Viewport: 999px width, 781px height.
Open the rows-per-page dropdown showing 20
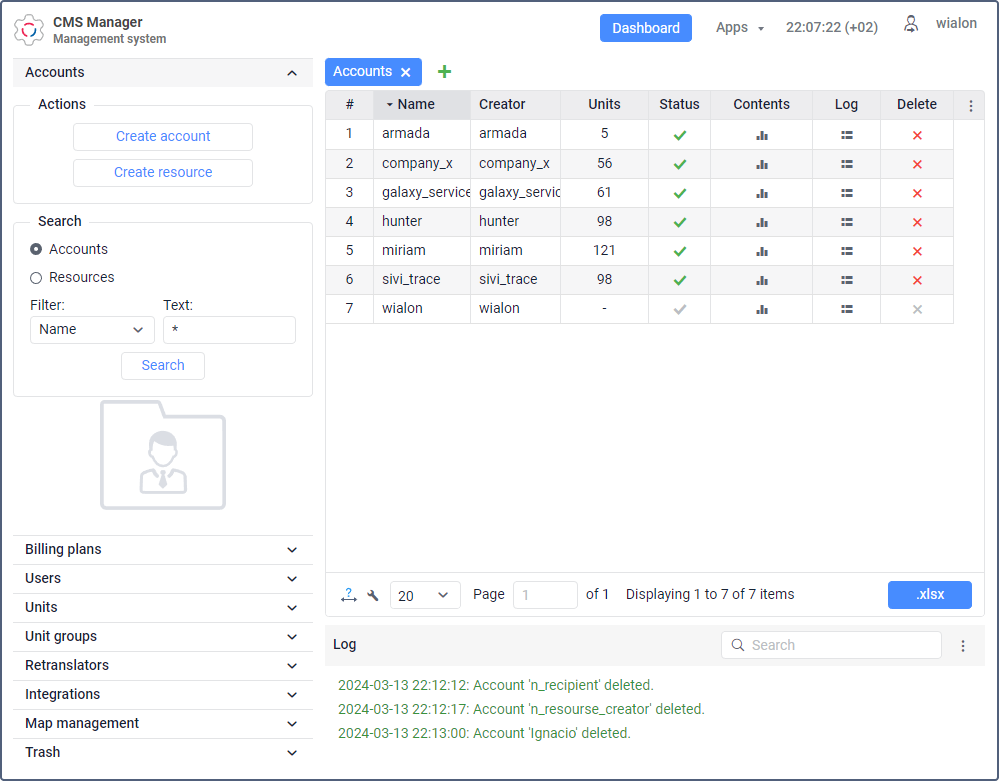tap(425, 595)
